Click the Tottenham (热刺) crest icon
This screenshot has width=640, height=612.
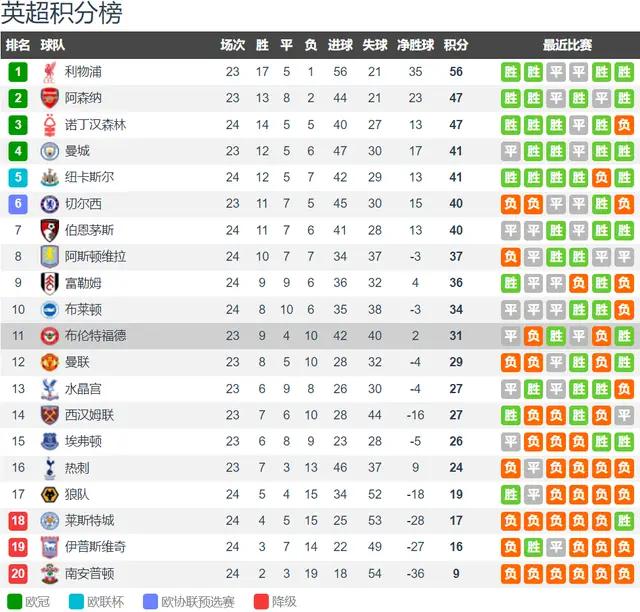click(x=48, y=467)
